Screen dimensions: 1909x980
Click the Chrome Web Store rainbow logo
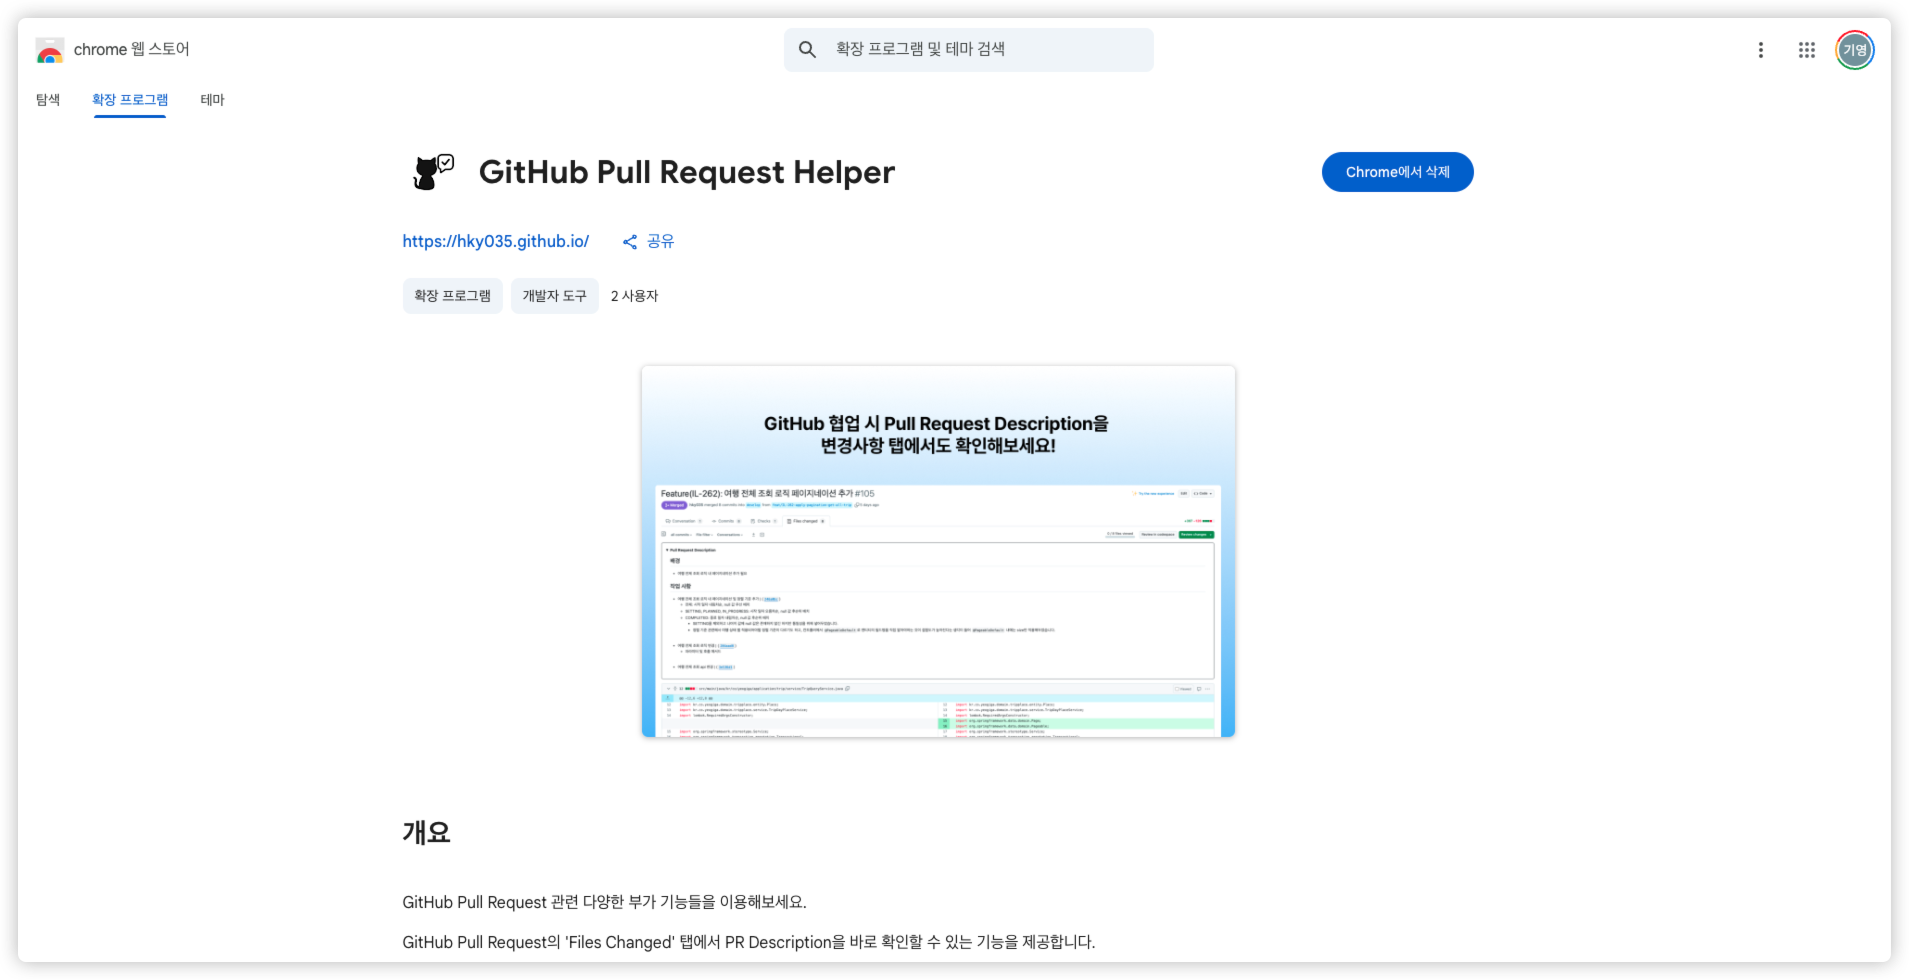click(x=49, y=50)
